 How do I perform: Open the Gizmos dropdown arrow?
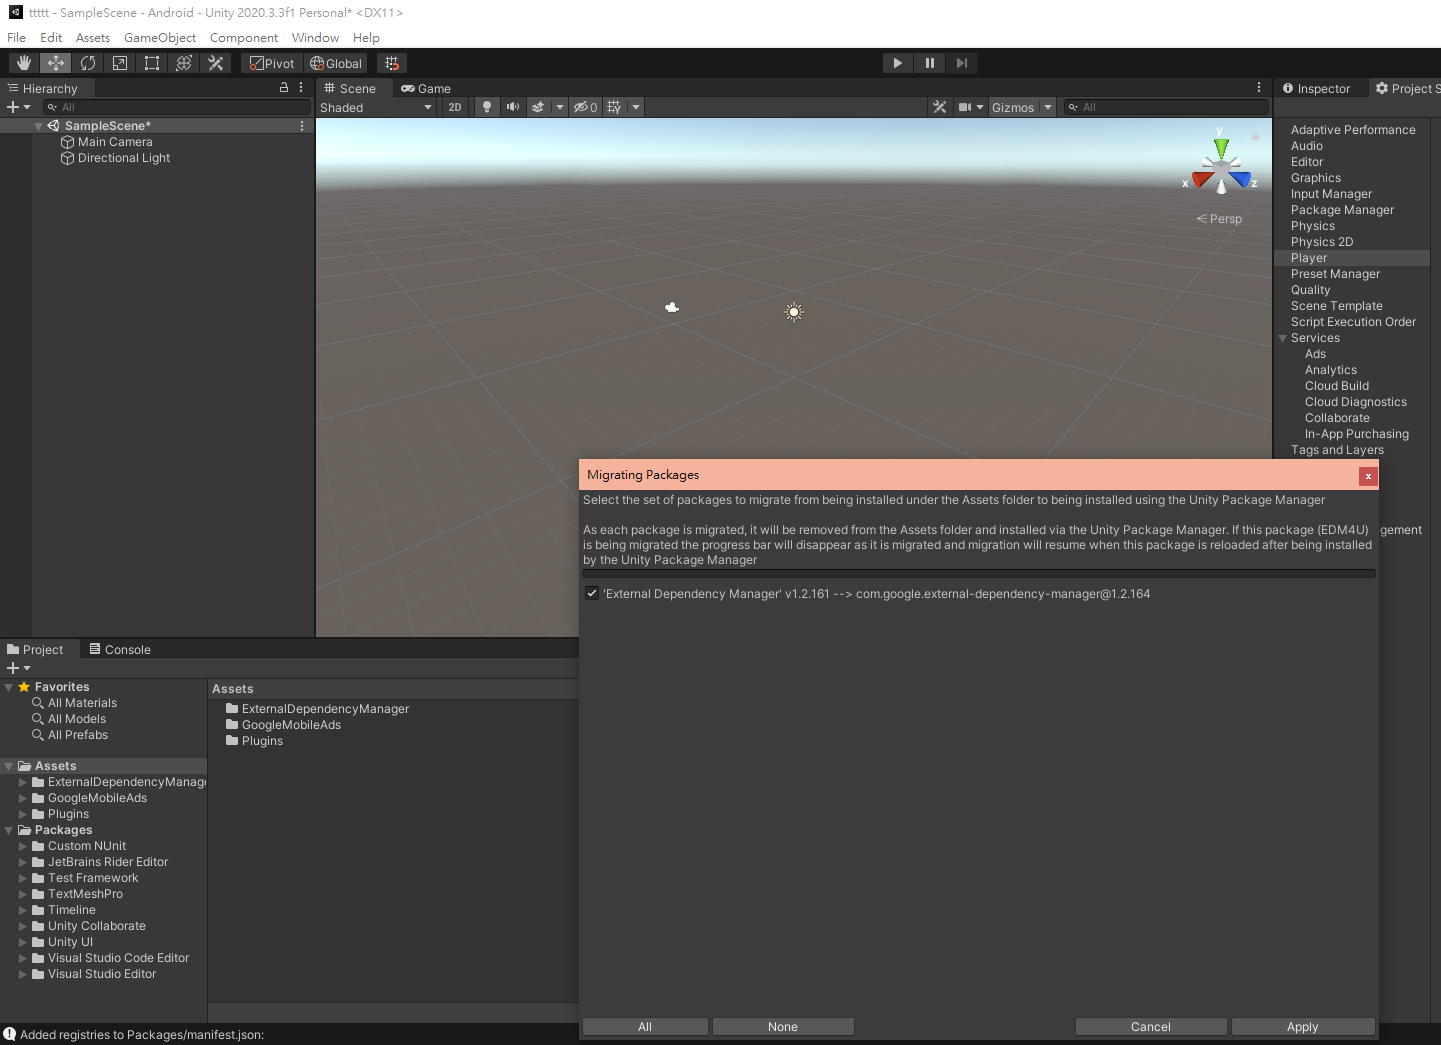(x=1048, y=107)
